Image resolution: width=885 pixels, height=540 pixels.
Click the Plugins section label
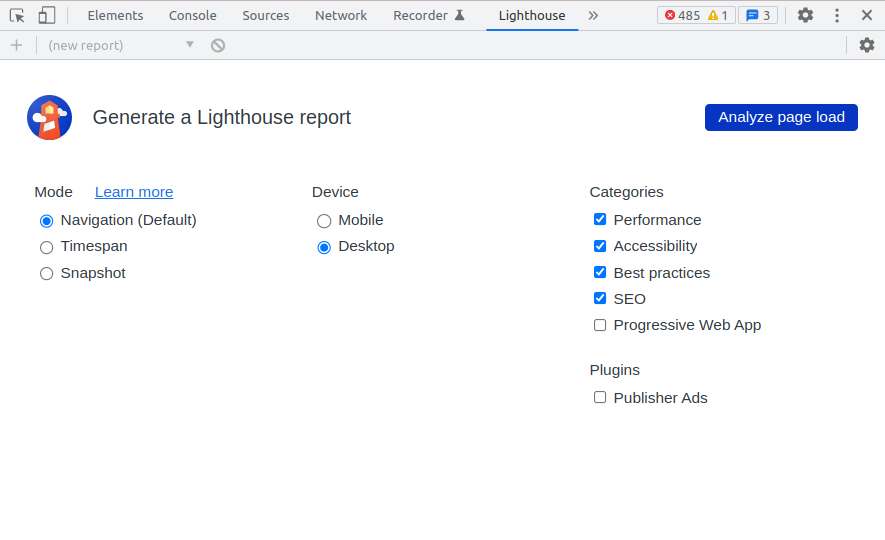[615, 370]
